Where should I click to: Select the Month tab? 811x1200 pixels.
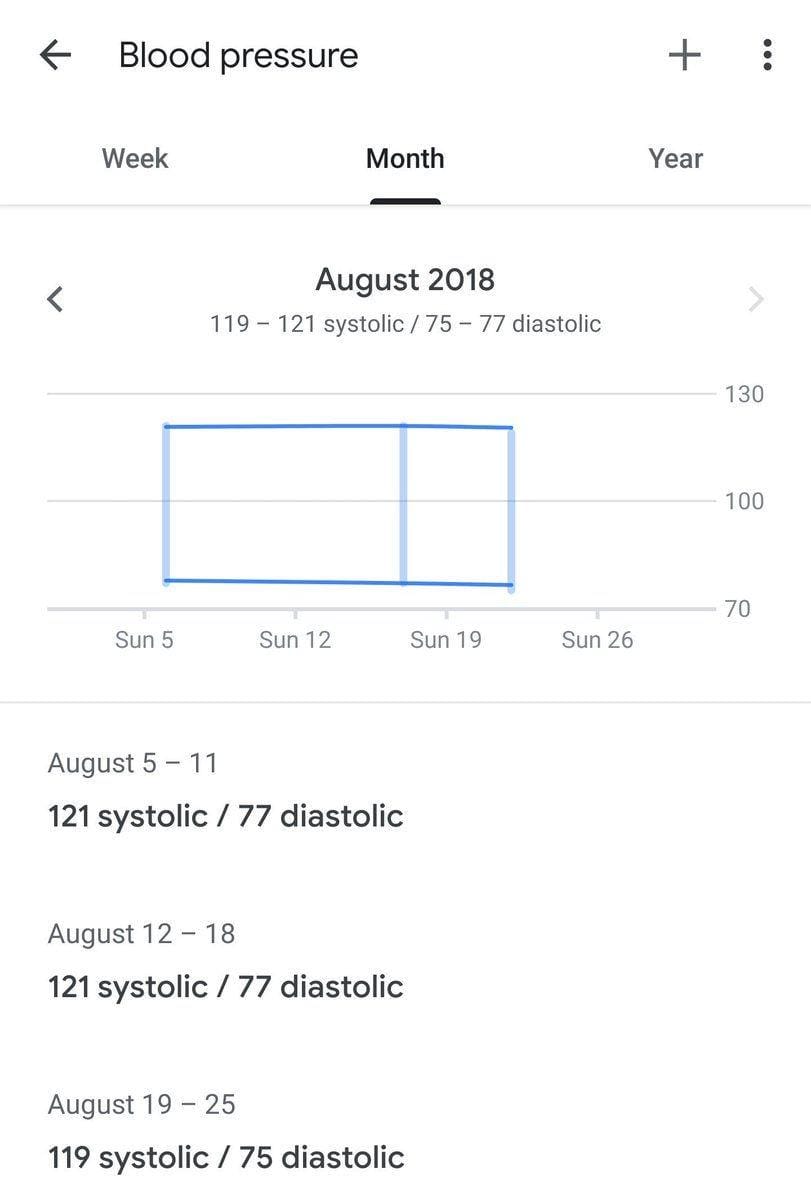(x=405, y=159)
